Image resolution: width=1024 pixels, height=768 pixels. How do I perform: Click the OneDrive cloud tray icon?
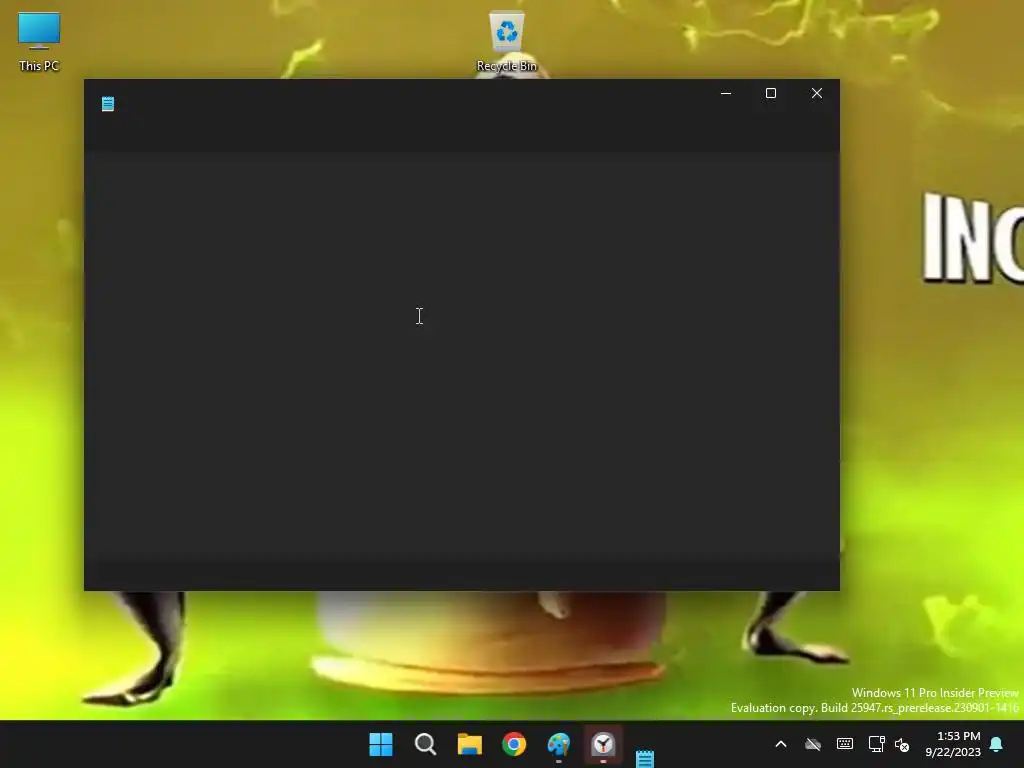point(812,744)
